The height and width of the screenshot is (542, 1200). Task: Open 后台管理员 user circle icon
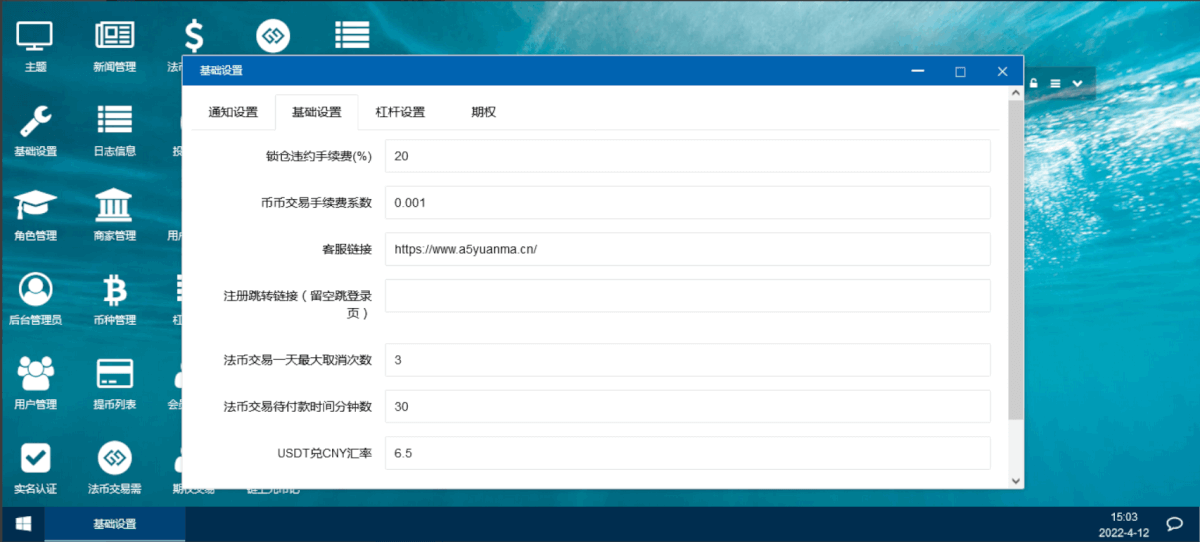(35, 299)
